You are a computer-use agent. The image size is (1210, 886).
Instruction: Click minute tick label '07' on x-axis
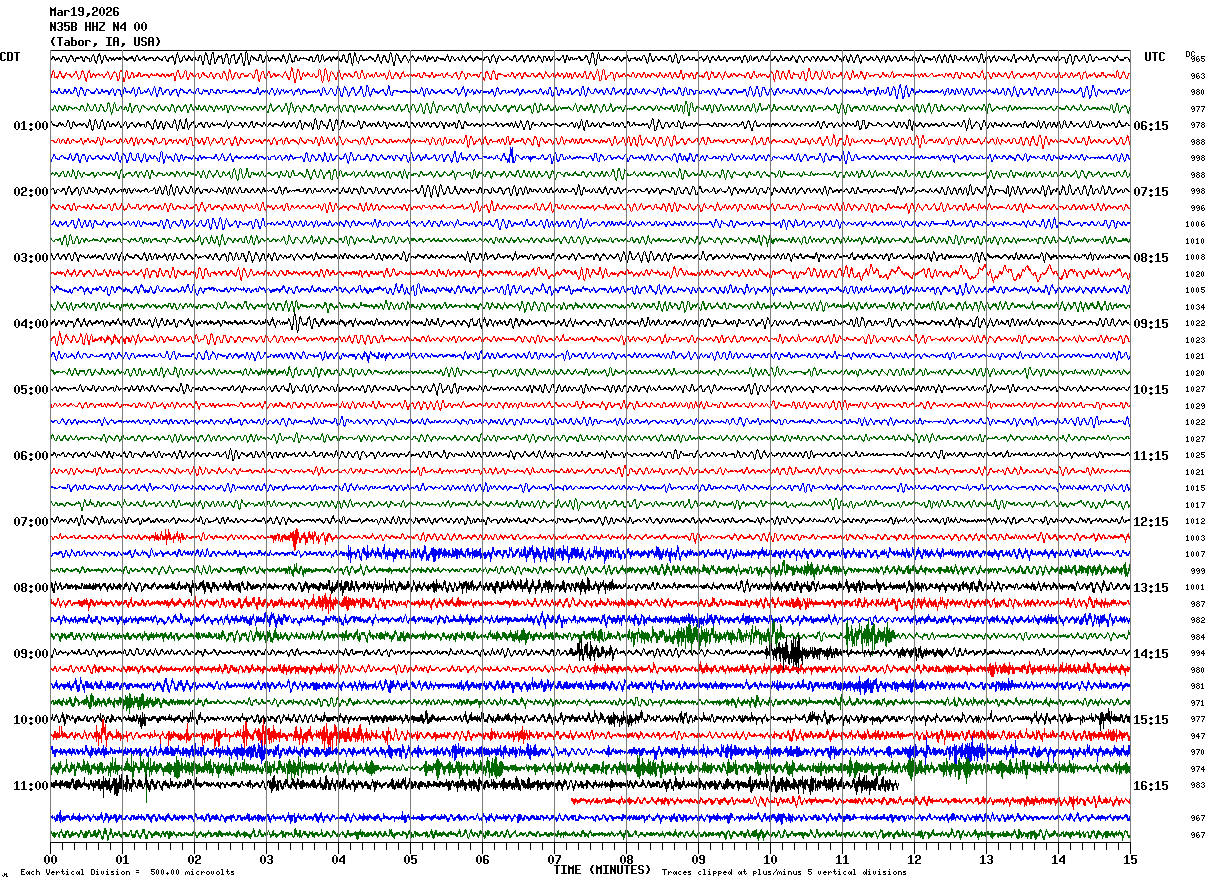tap(554, 859)
